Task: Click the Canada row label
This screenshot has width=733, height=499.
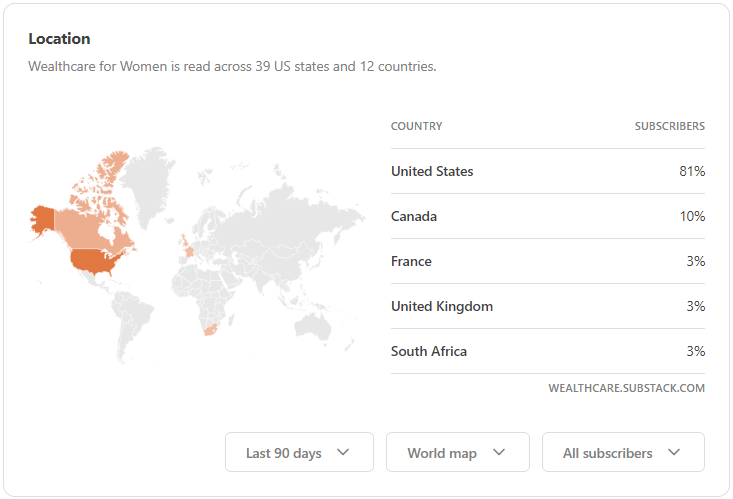Action: coord(414,216)
